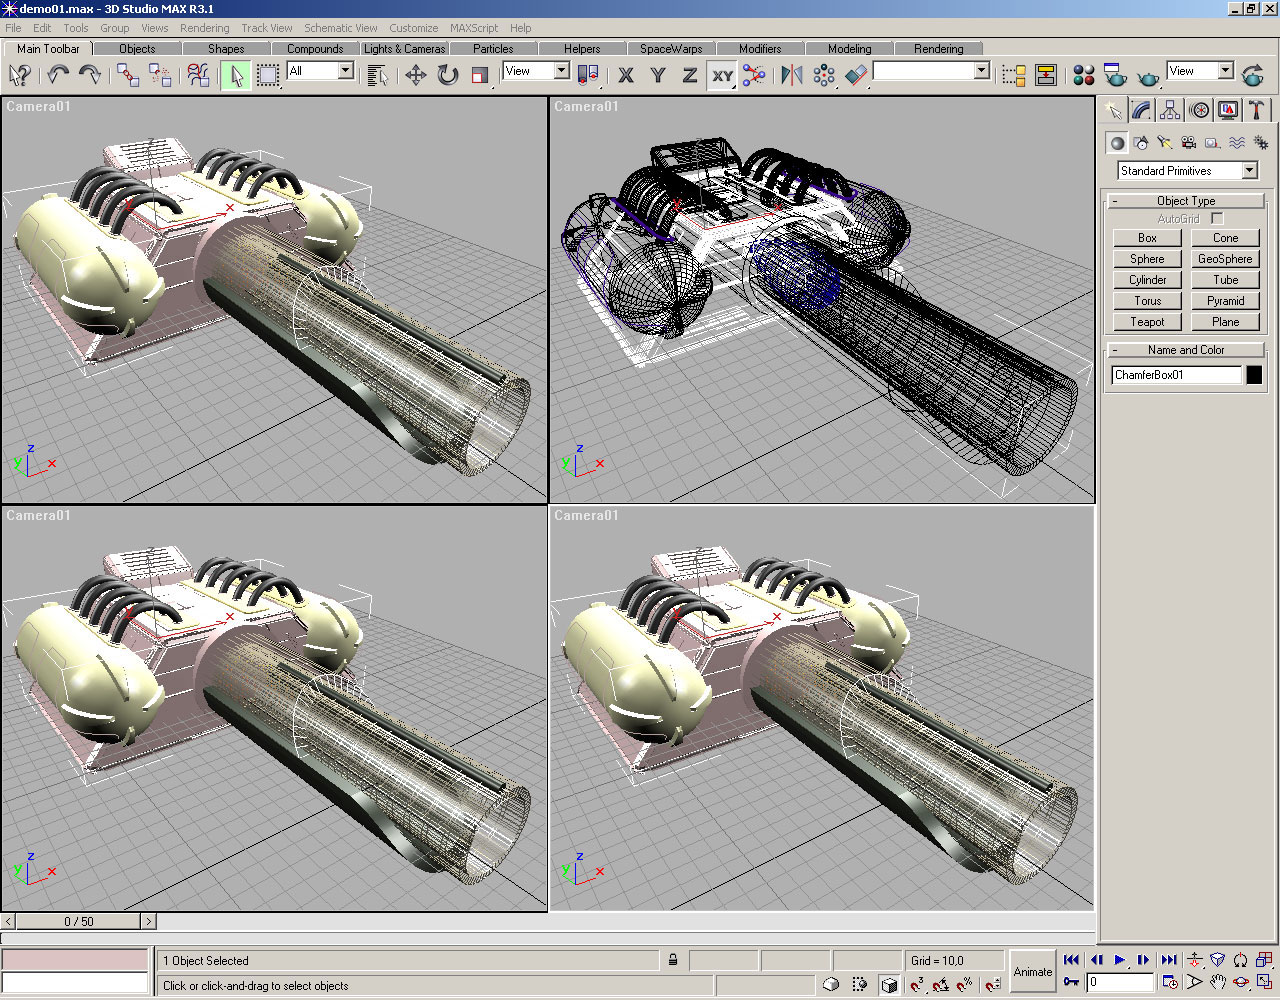The width and height of the screenshot is (1280, 1000).
Task: Switch to the Utilities hammer panel
Action: click(1257, 110)
